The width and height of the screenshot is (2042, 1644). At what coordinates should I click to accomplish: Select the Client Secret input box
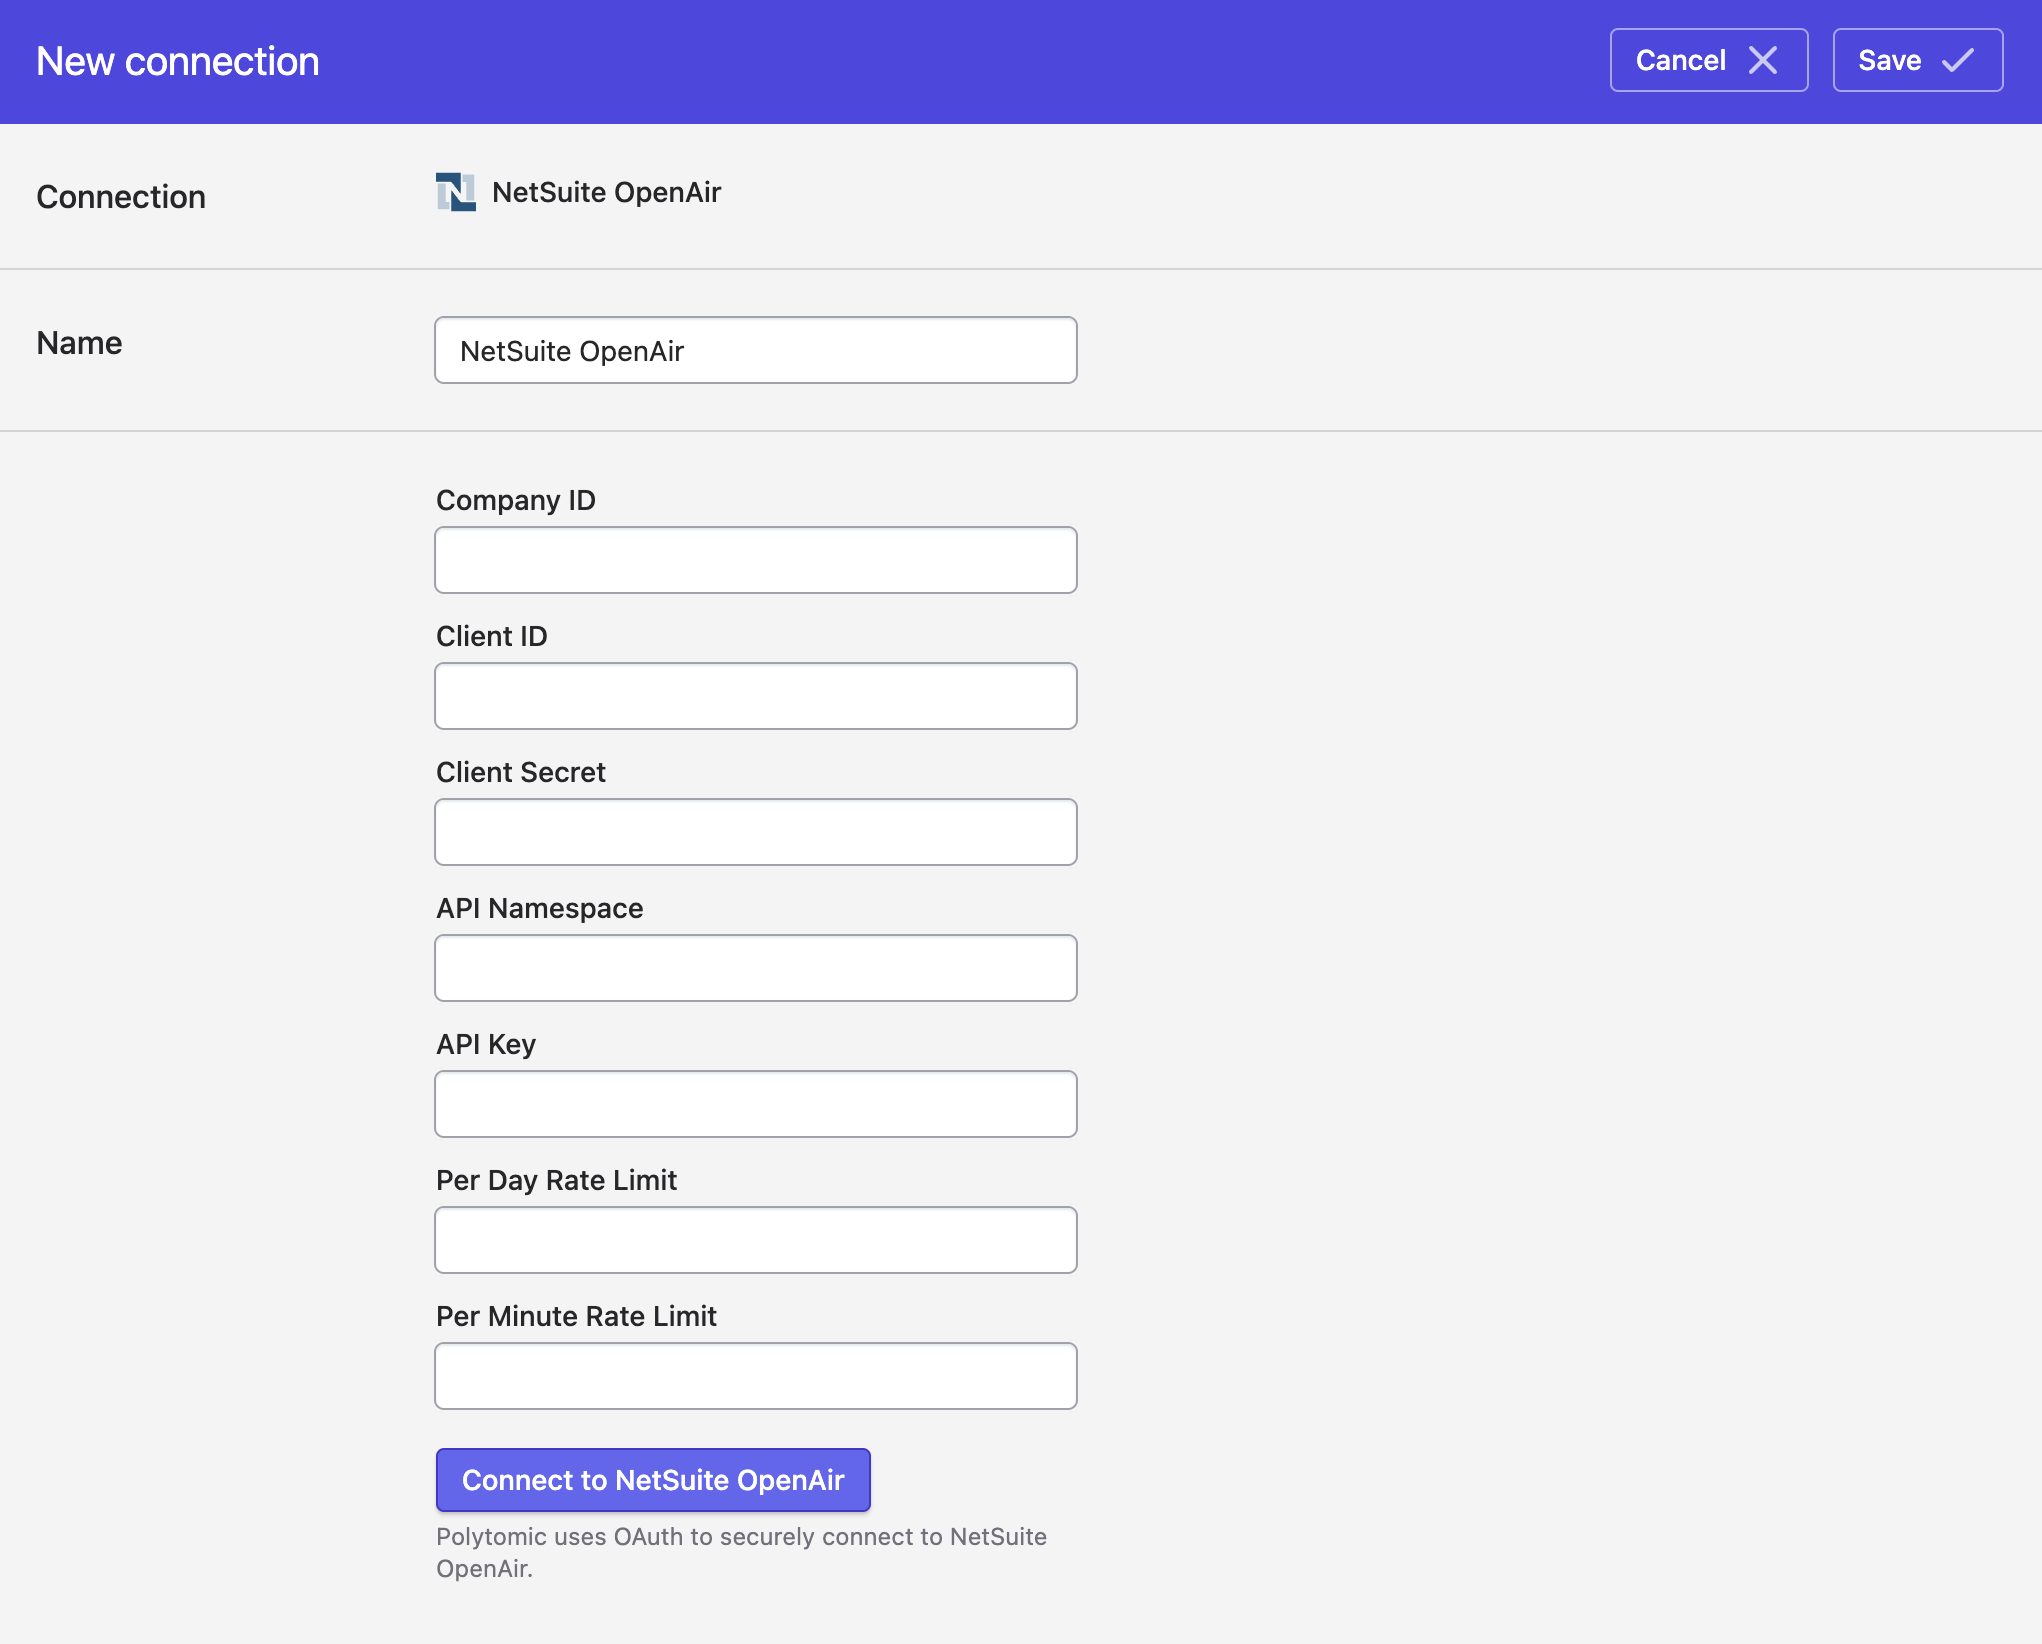[x=755, y=832]
